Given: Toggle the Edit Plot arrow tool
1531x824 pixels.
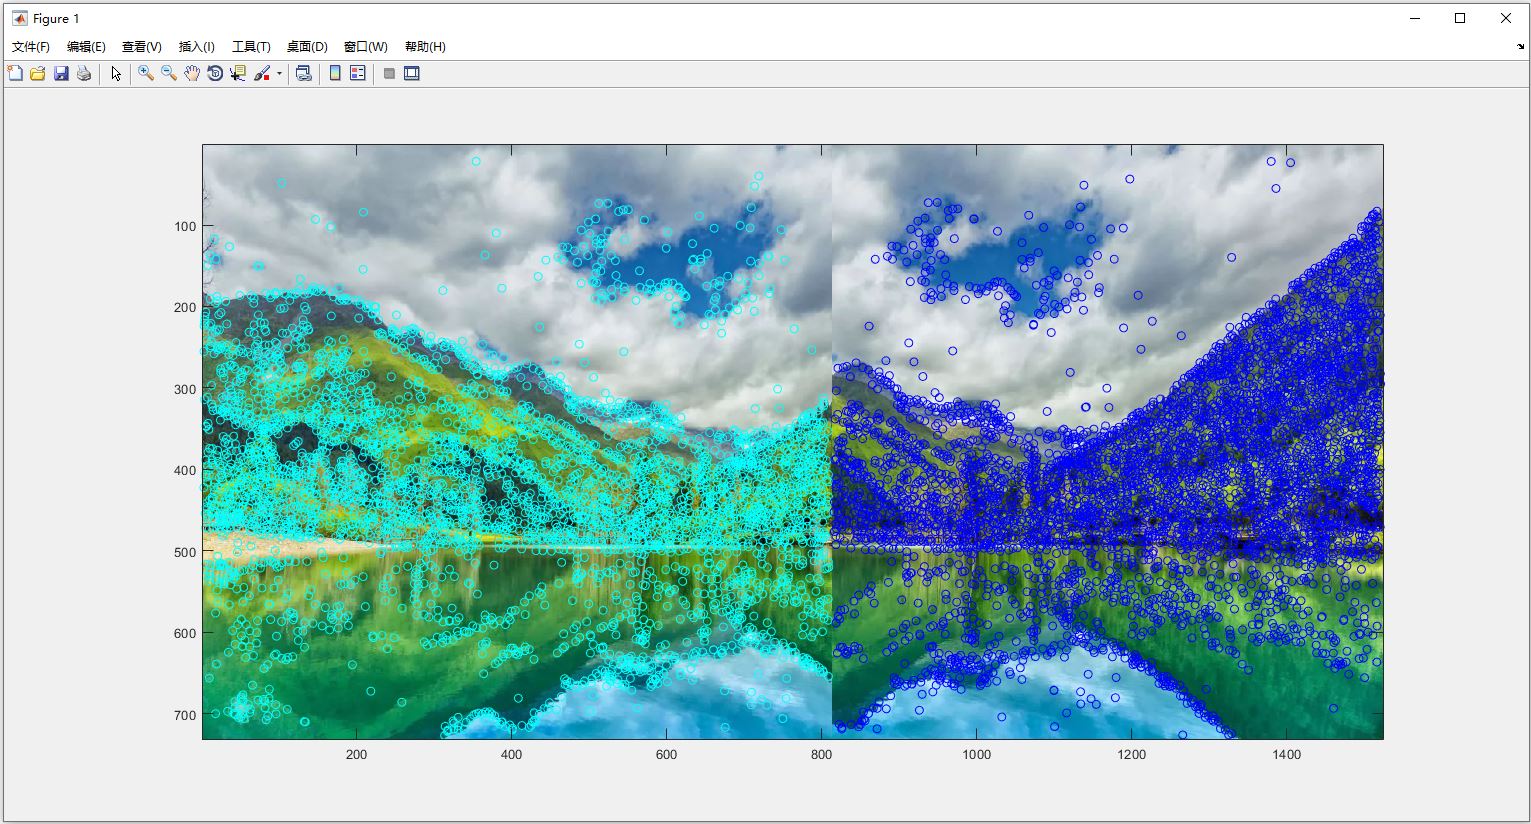Looking at the screenshot, I should tap(116, 73).
